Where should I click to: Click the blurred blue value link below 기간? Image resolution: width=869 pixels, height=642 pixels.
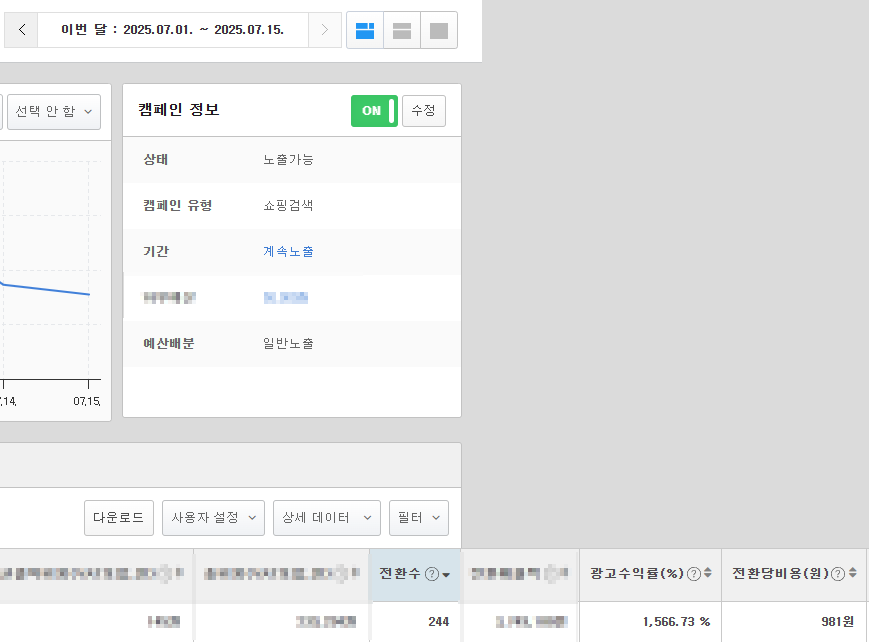click(286, 298)
